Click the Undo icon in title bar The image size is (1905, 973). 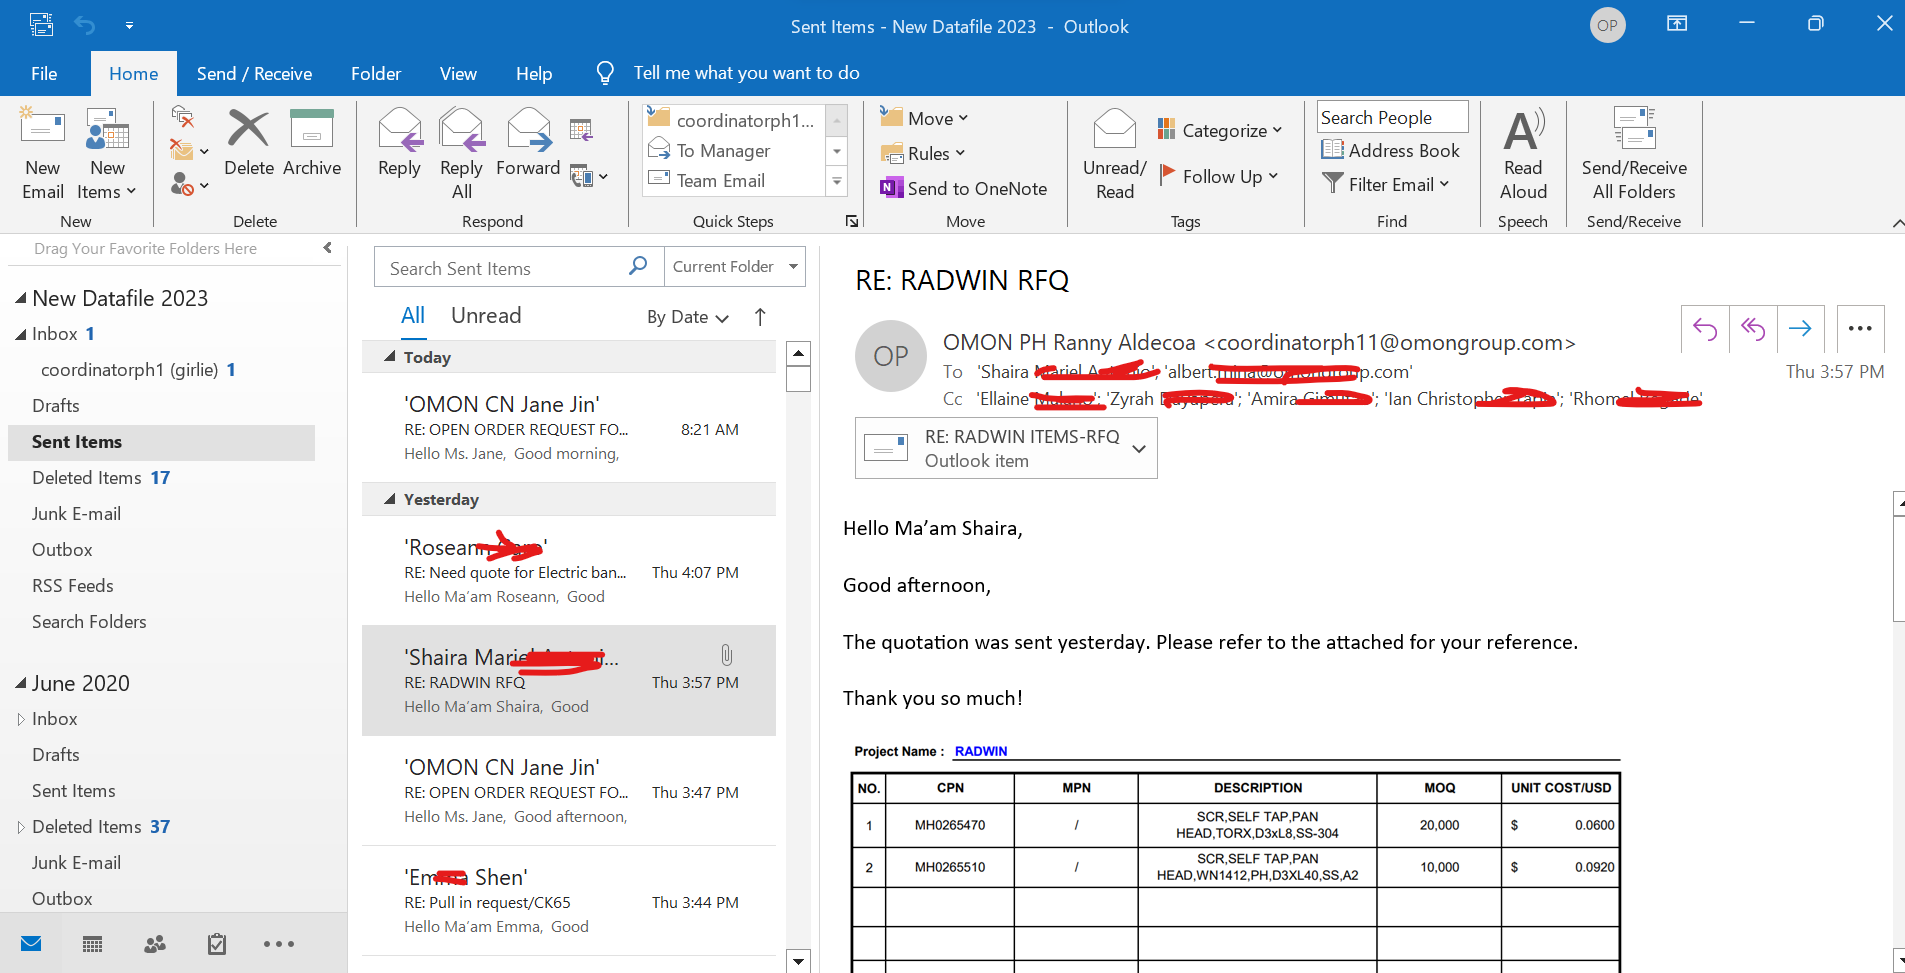coord(85,25)
